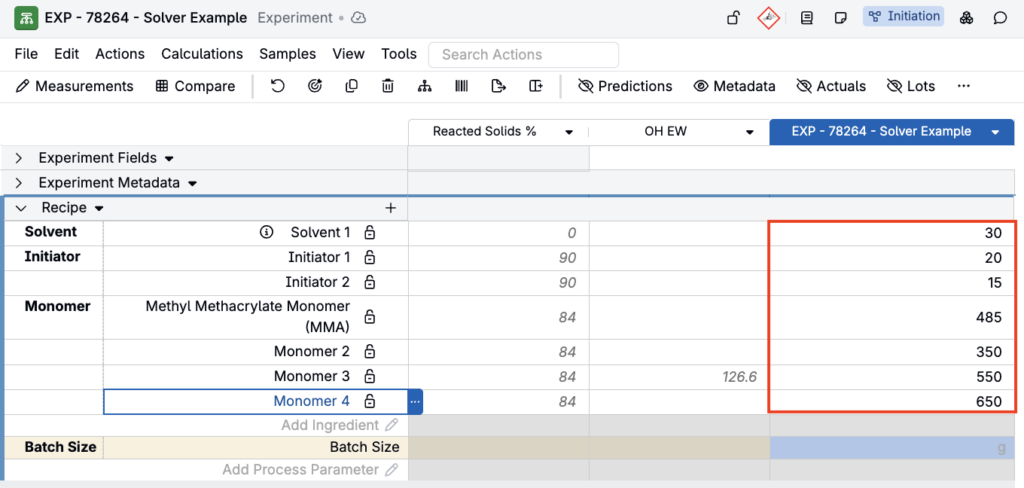The height and width of the screenshot is (488, 1024).
Task: Open the comments speech bubble icon
Action: pyautogui.click(x=1000, y=18)
